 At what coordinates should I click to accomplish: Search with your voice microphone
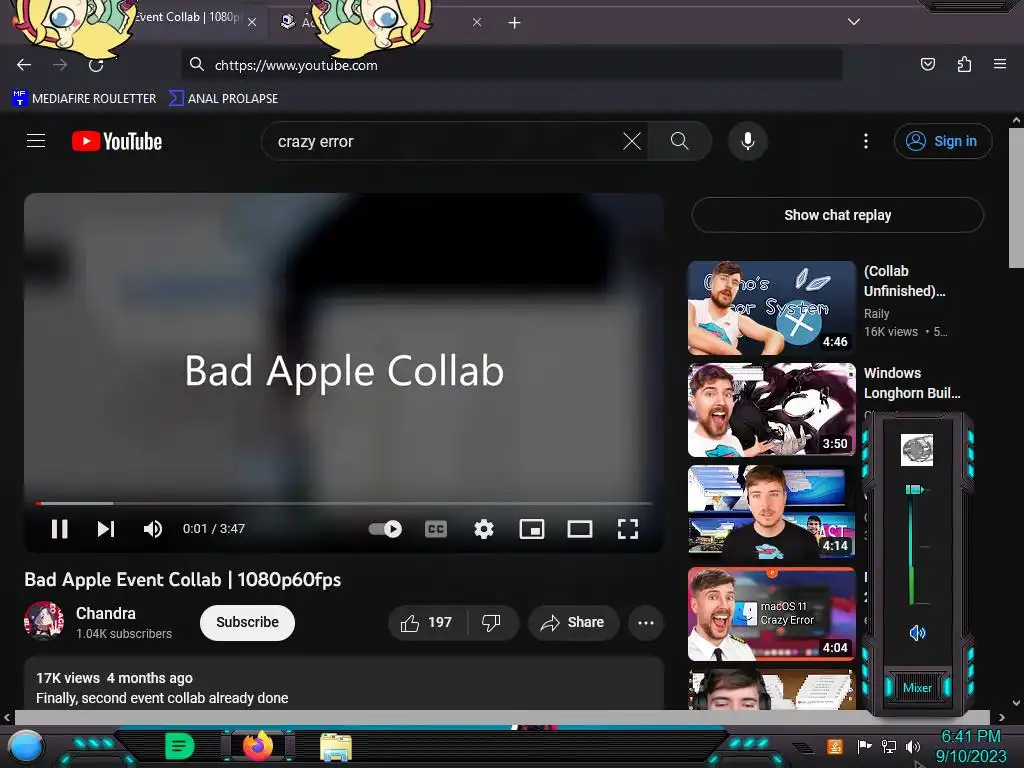(748, 141)
